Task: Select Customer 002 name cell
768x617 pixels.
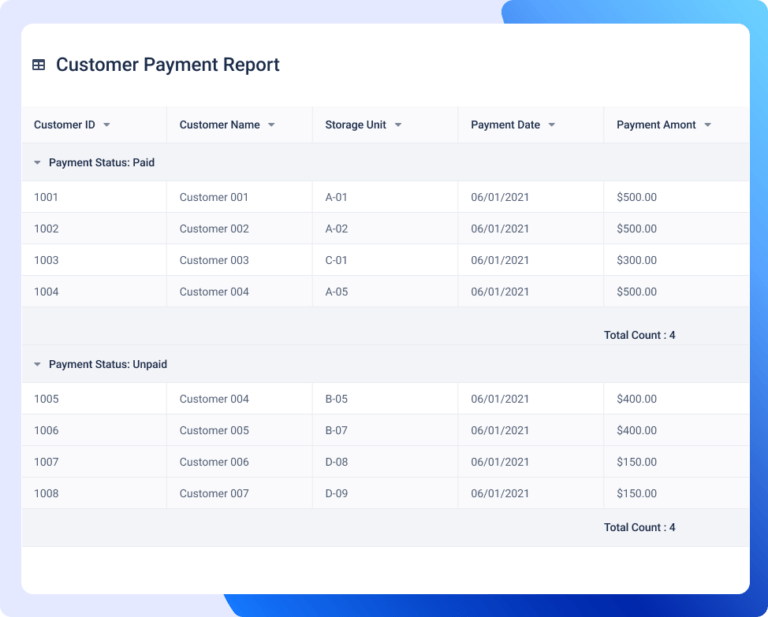Action: (240, 229)
